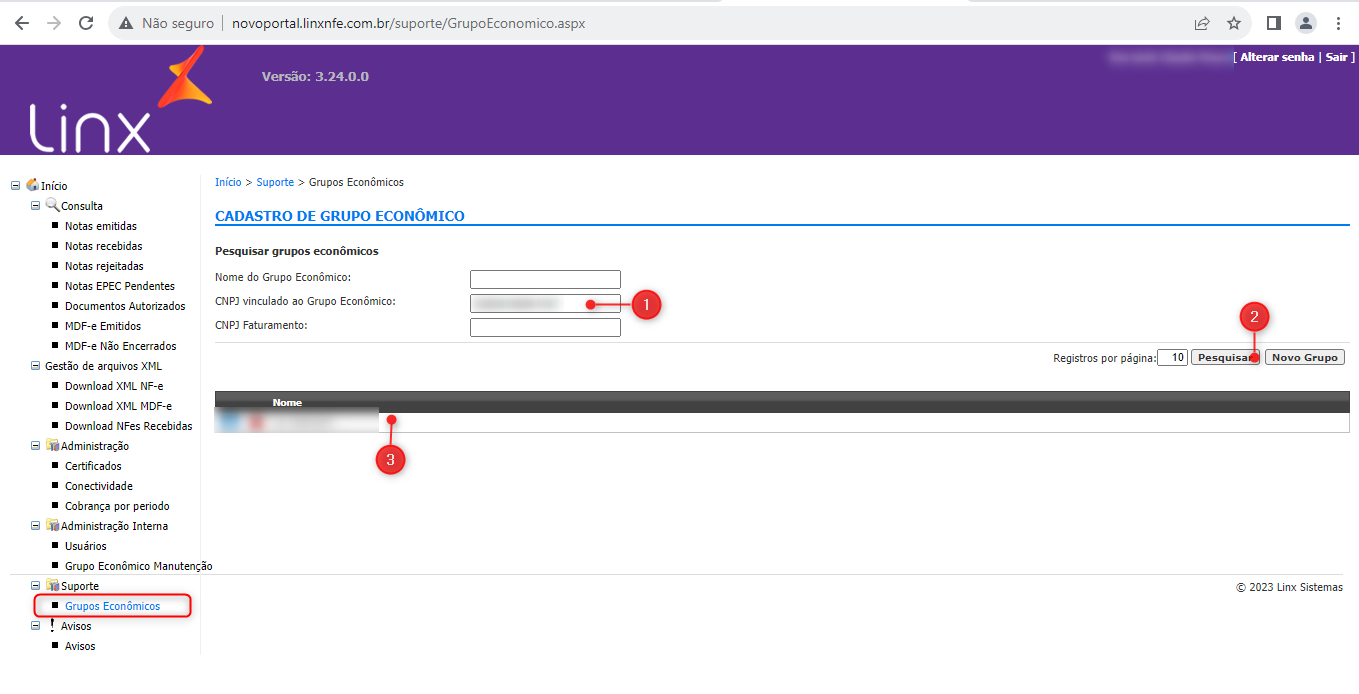Click the Pesquisar grupos econômicos subtitle
Screen dimensions: 1359x694
[297, 251]
